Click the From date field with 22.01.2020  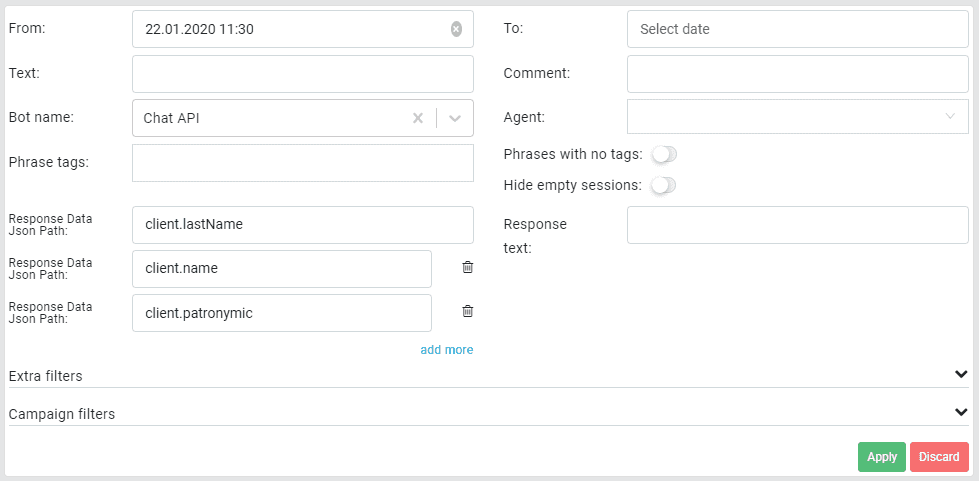click(290, 30)
